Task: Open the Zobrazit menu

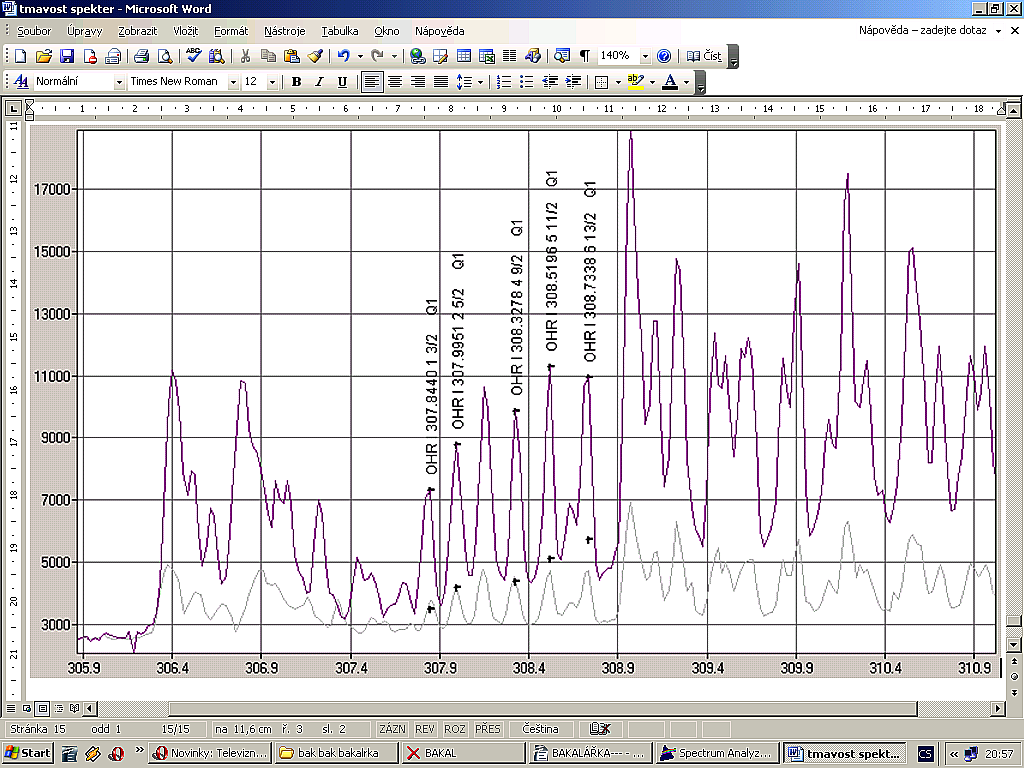Action: point(137,31)
